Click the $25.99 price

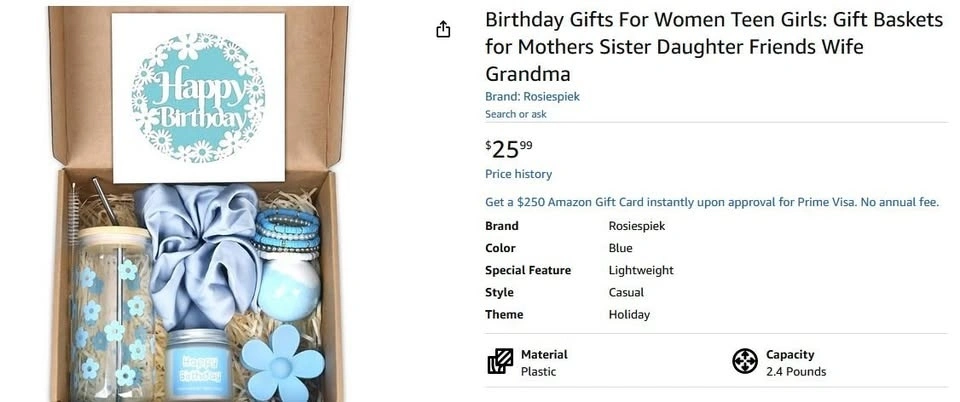pos(509,149)
